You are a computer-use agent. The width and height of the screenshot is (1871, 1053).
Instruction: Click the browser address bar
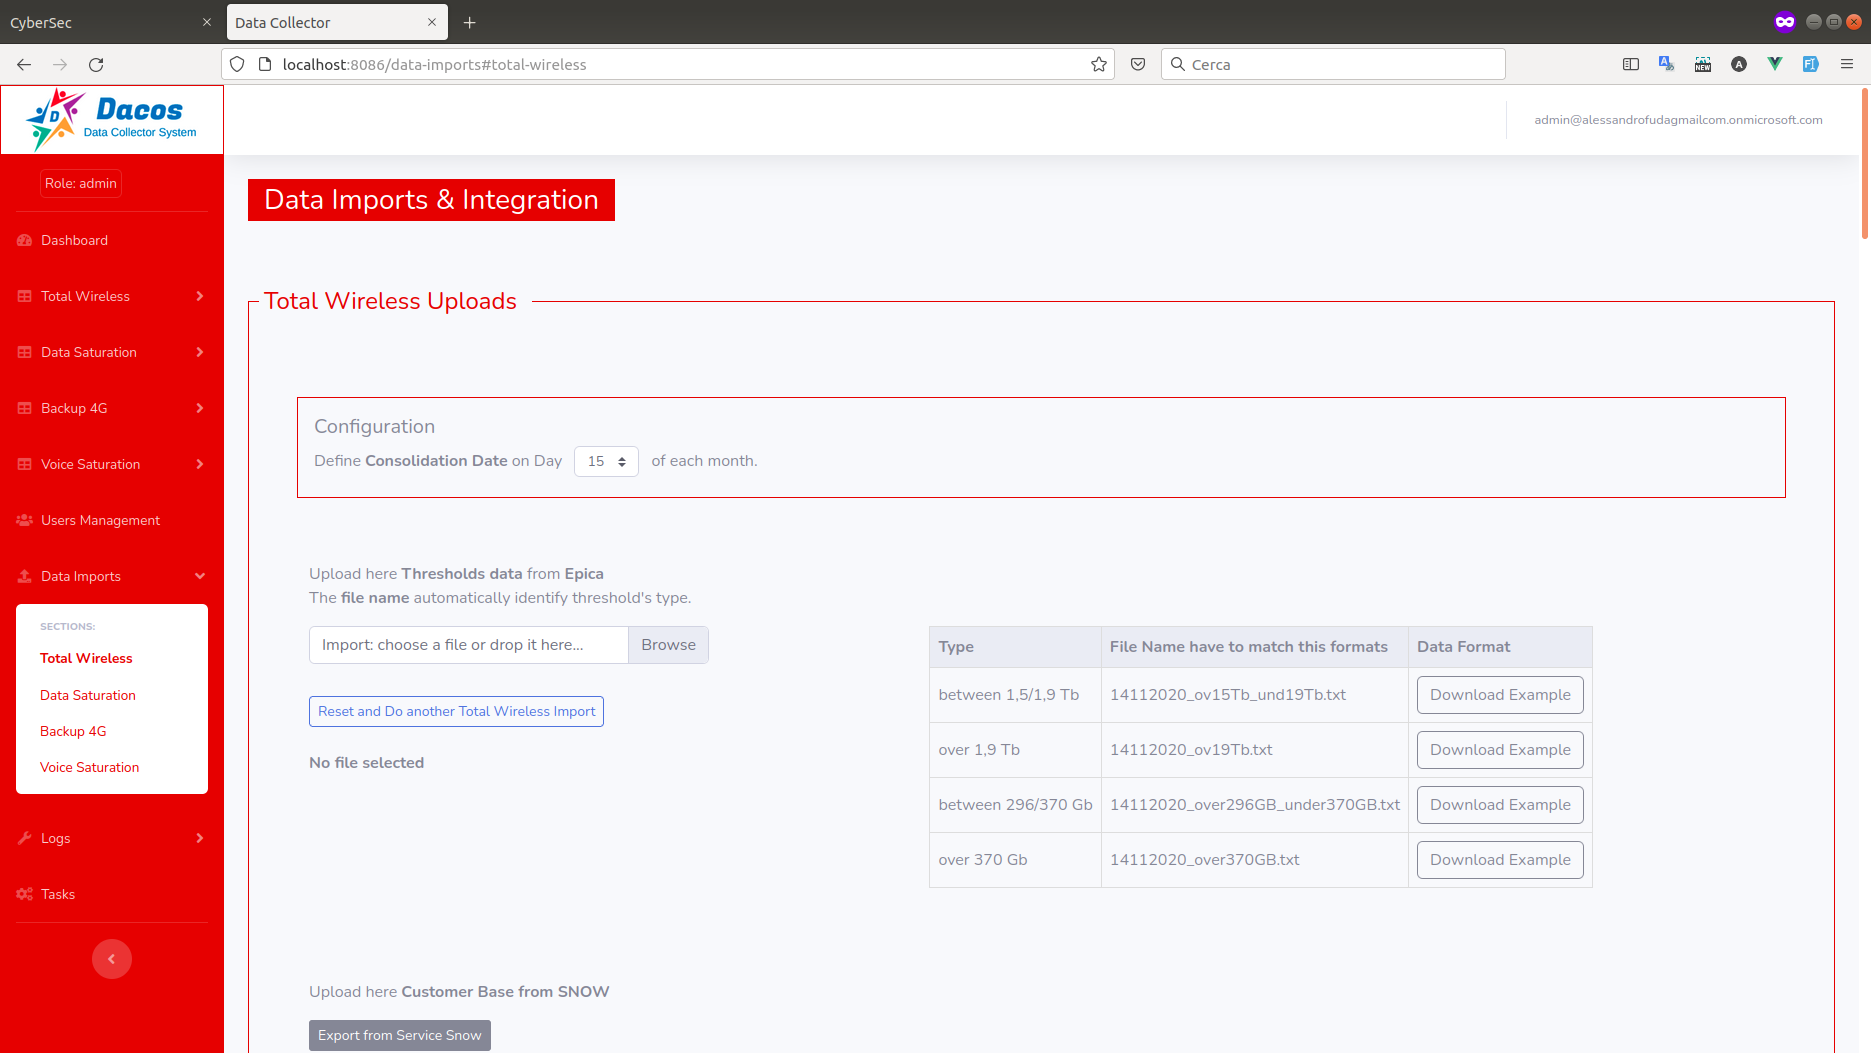click(667, 64)
